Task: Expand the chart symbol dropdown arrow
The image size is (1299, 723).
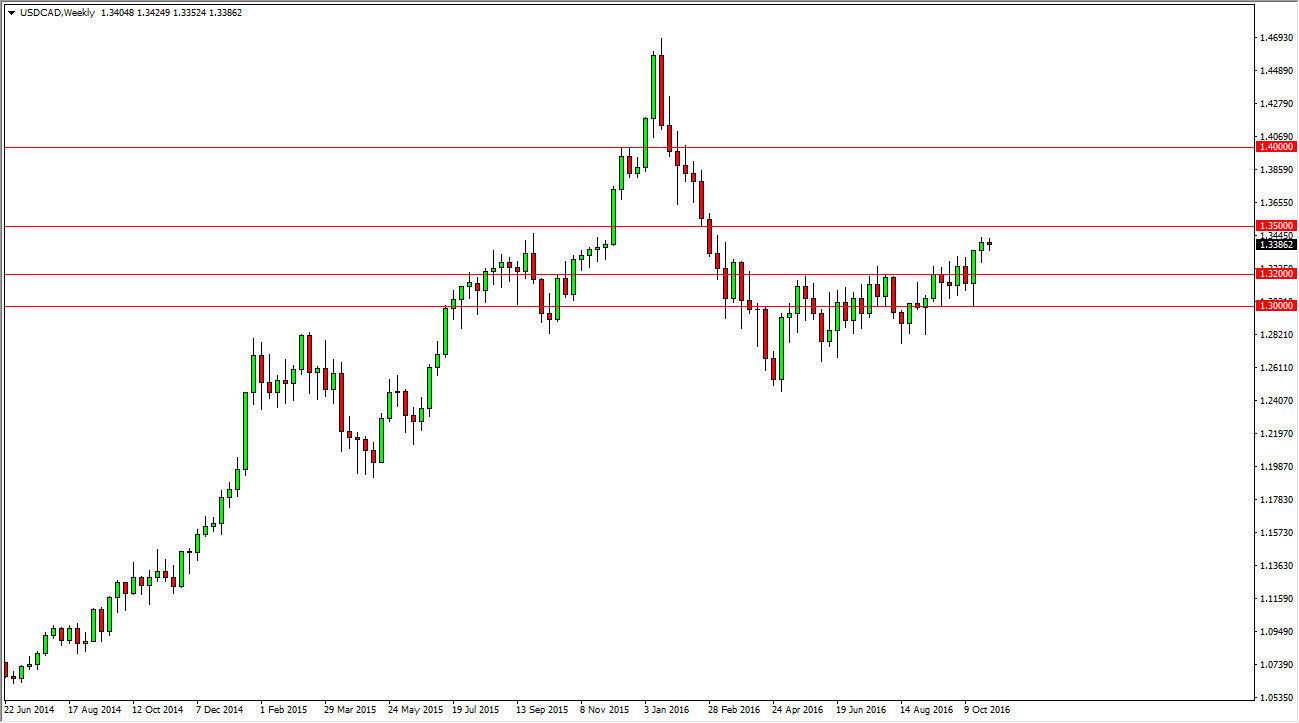Action: pyautogui.click(x=10, y=14)
